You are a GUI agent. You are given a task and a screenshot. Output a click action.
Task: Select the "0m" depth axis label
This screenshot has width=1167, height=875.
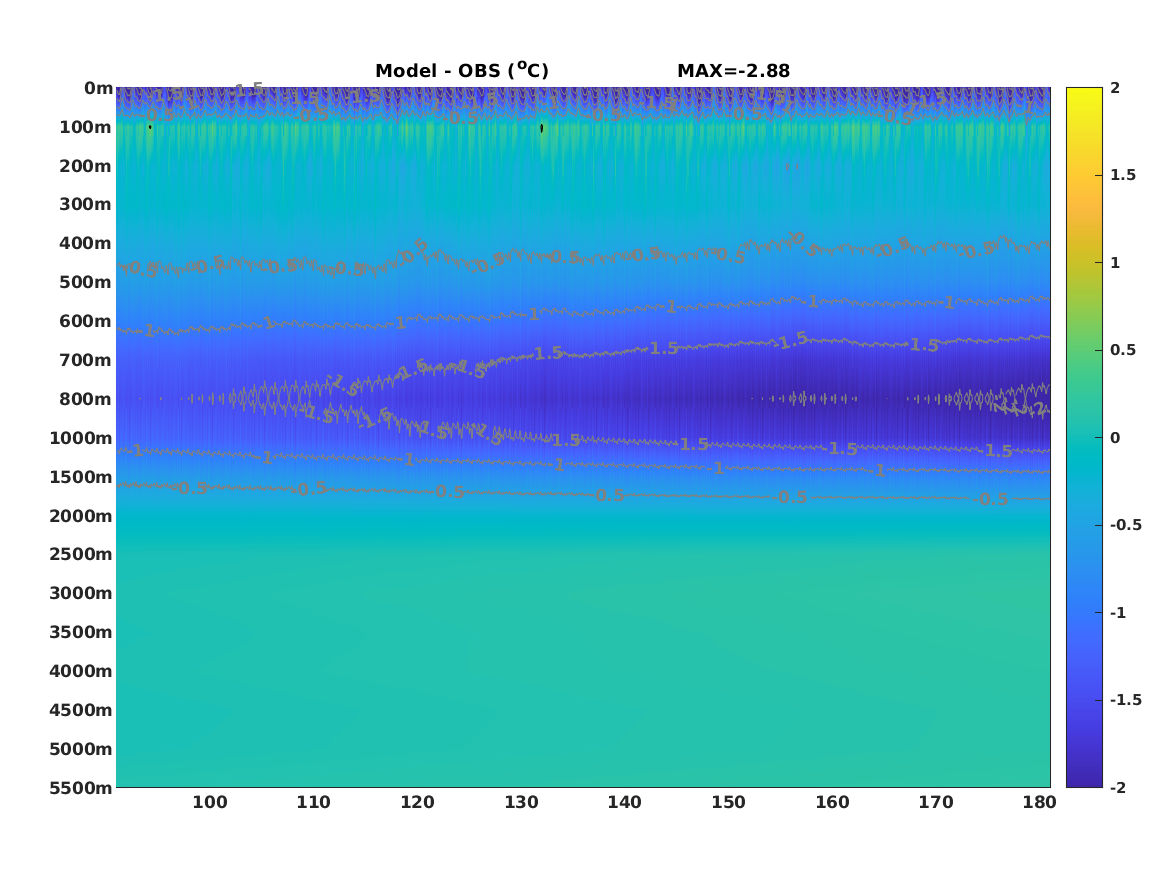pos(98,89)
